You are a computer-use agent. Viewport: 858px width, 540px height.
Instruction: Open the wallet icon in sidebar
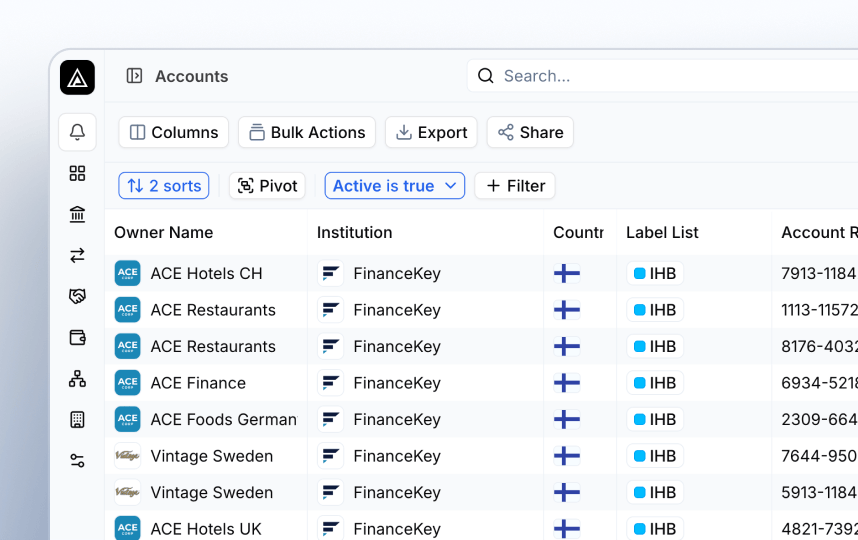click(77, 338)
